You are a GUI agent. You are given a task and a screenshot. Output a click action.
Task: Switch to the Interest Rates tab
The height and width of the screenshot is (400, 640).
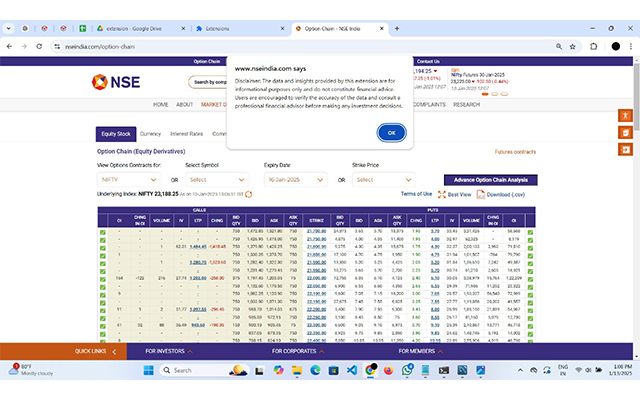187,134
